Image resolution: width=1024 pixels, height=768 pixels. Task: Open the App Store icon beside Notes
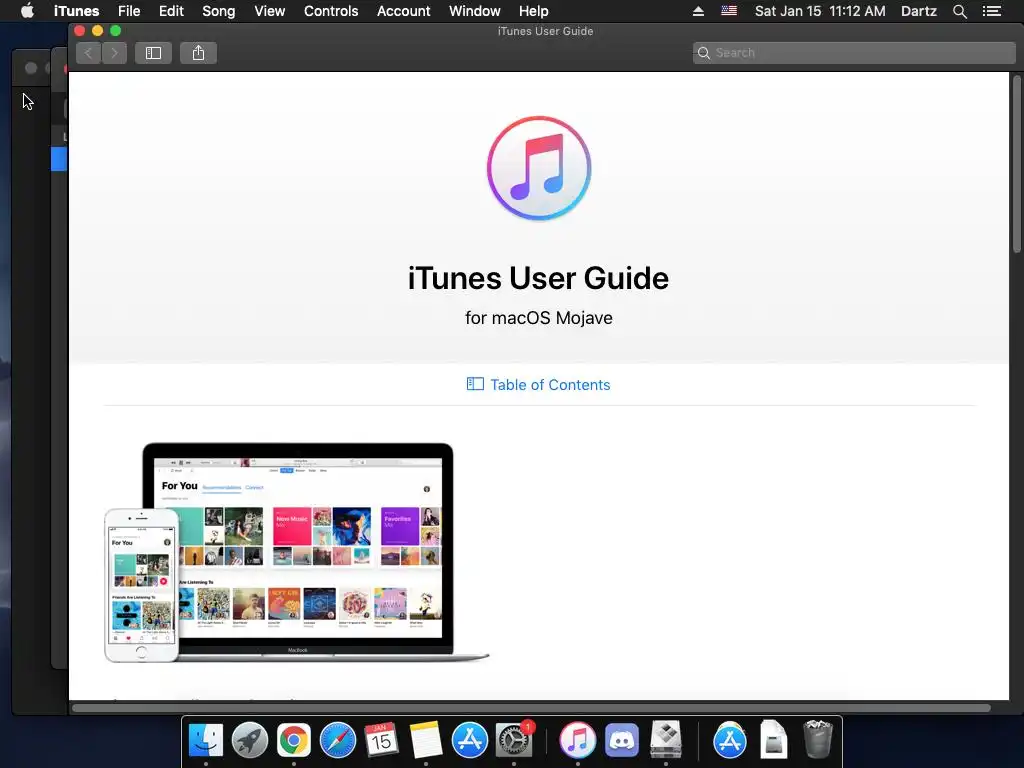coord(470,740)
